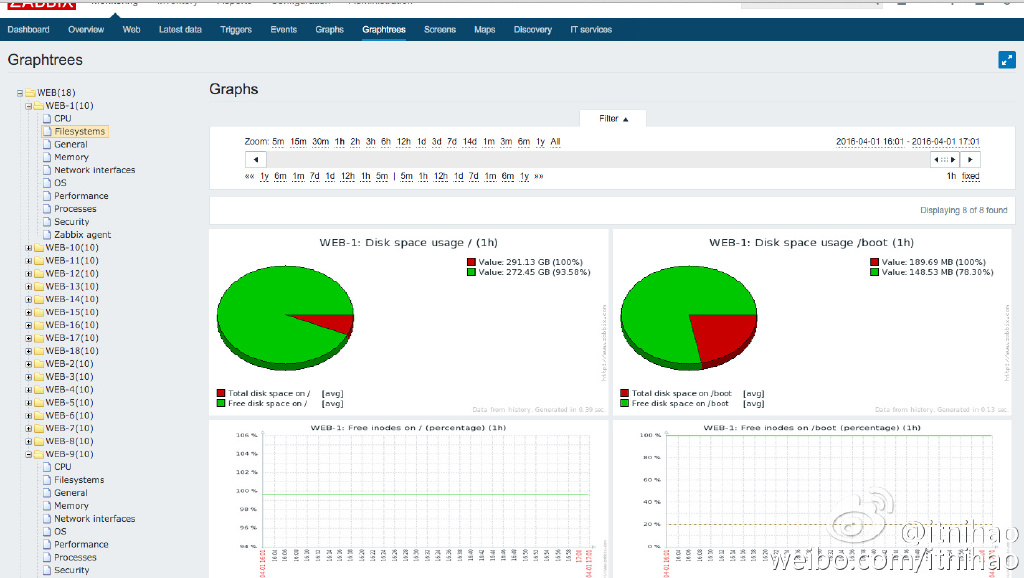The width and height of the screenshot is (1024, 578).
Task: Expand the WEB-5(10) node
Action: pos(29,403)
